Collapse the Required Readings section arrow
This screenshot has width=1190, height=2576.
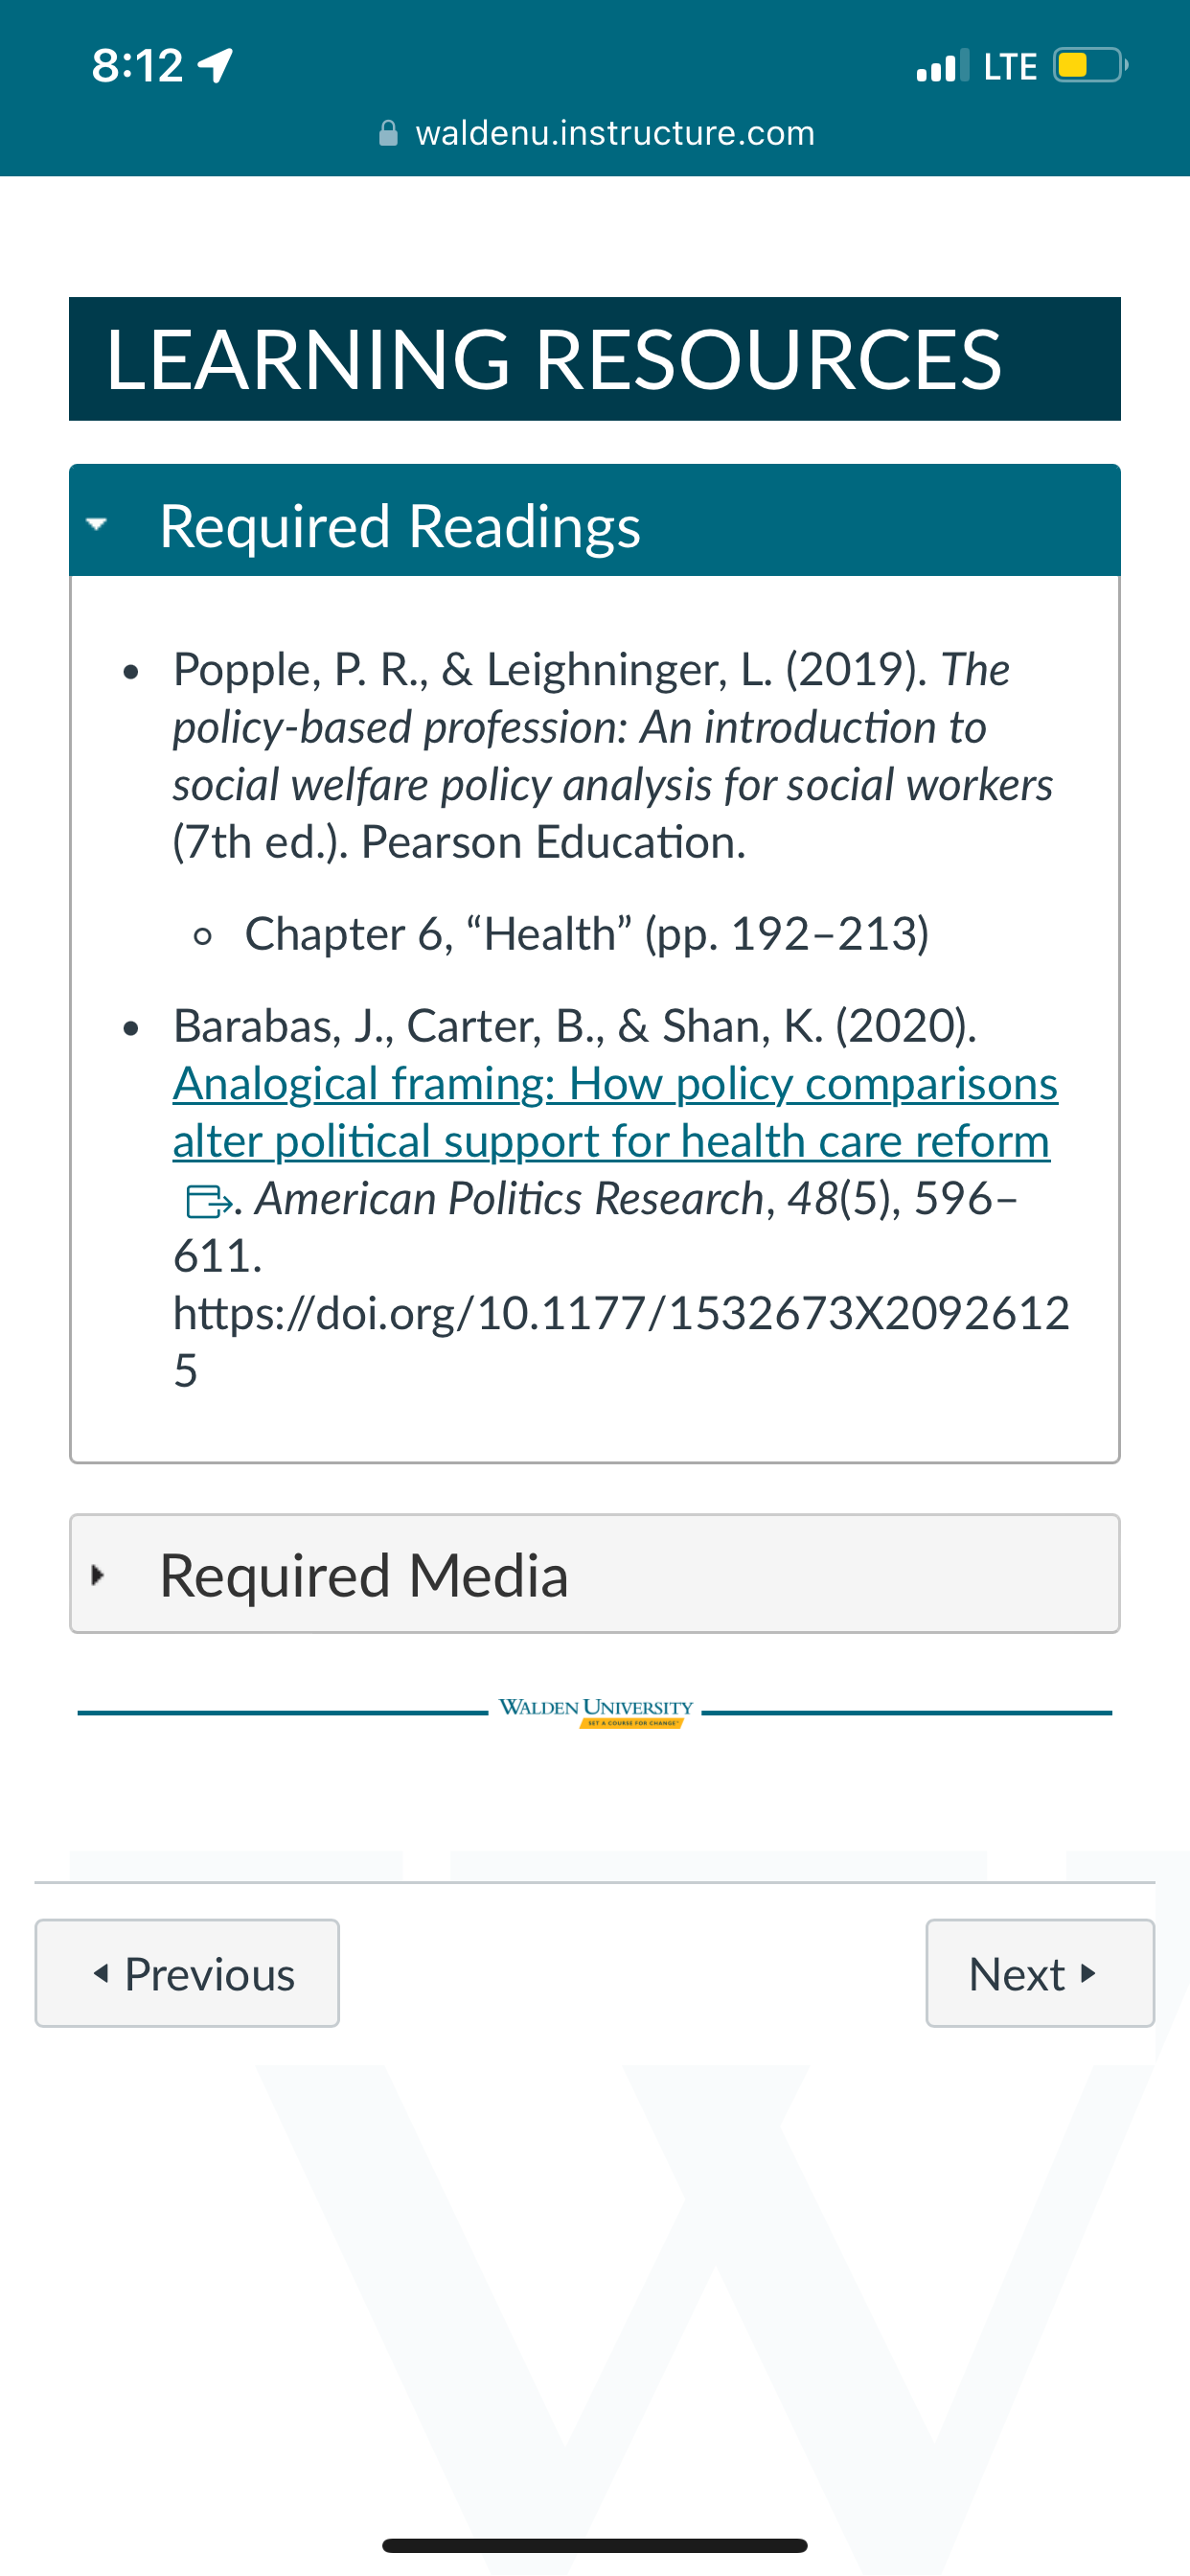click(97, 523)
